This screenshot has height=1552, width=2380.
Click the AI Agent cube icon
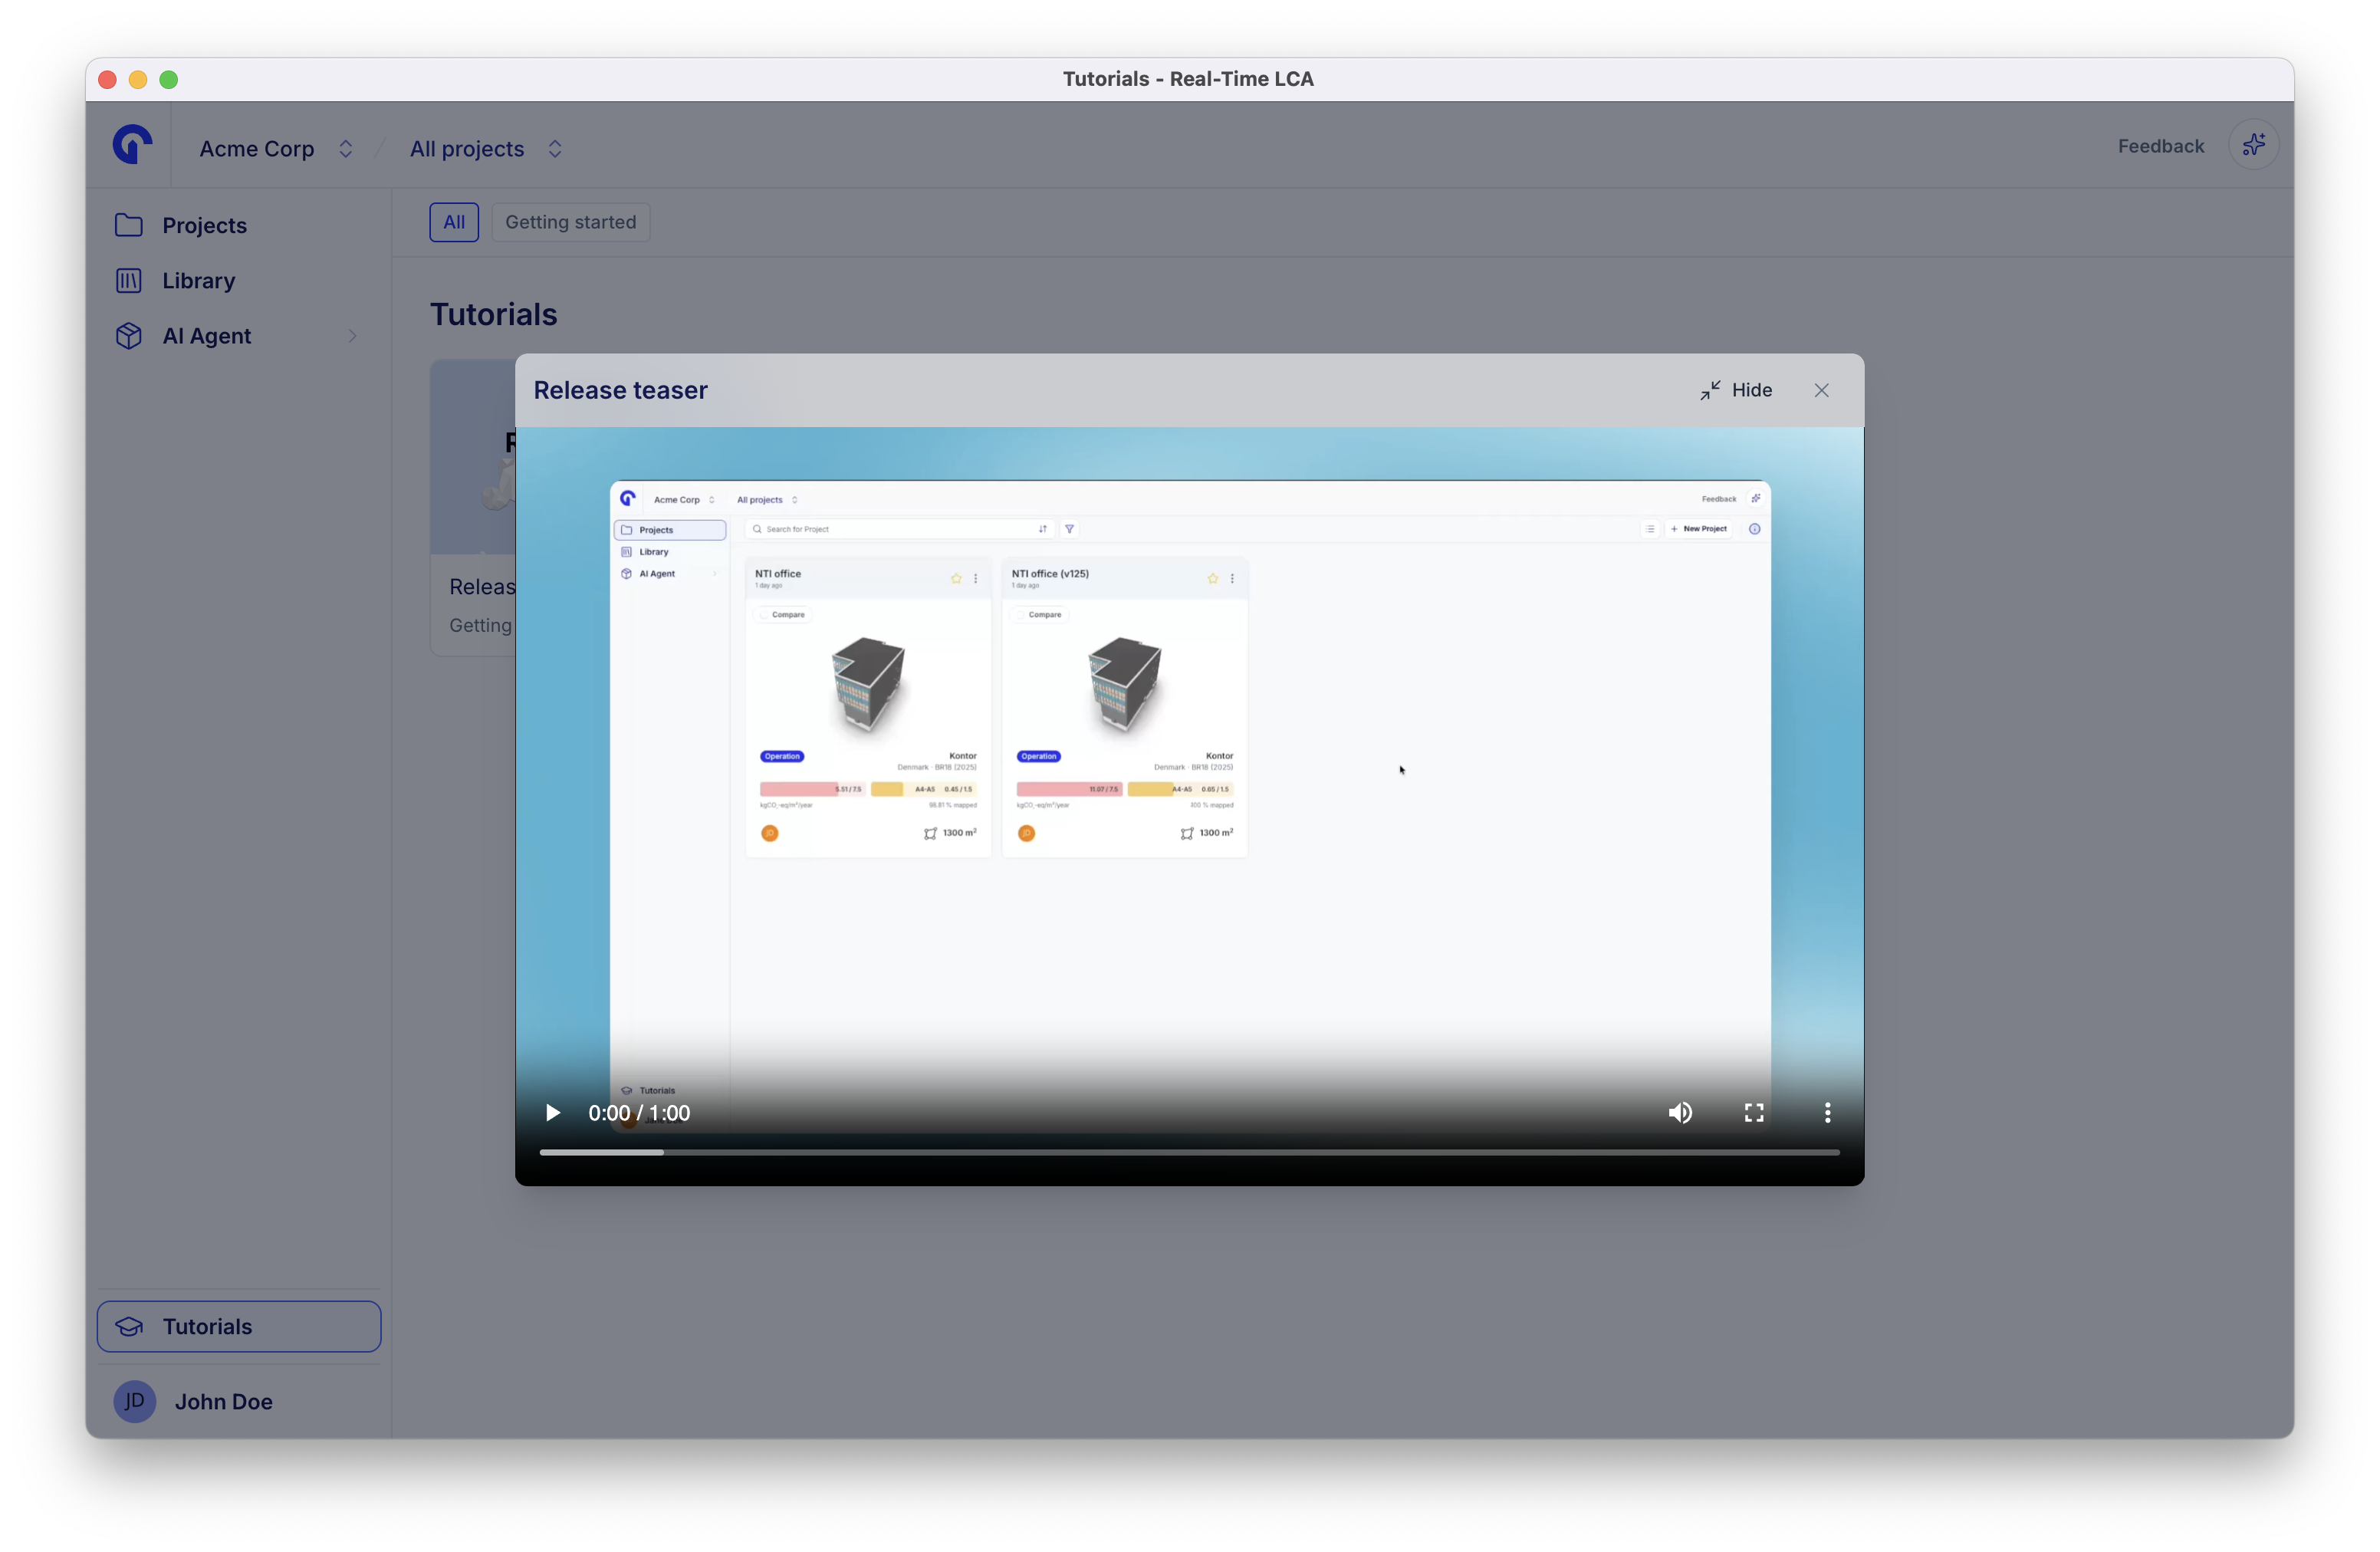click(129, 336)
